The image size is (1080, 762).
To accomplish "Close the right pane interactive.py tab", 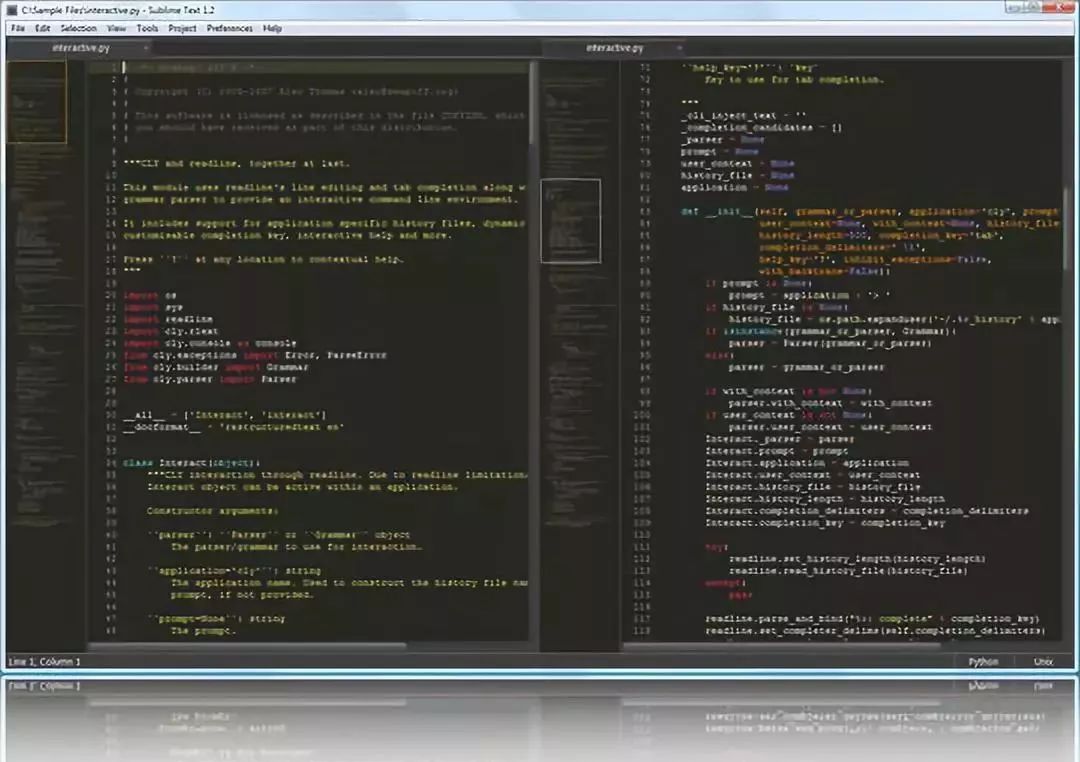I will click(679, 48).
